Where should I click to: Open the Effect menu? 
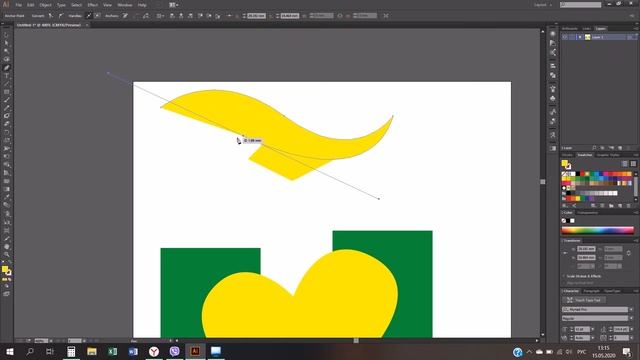pyautogui.click(x=93, y=5)
